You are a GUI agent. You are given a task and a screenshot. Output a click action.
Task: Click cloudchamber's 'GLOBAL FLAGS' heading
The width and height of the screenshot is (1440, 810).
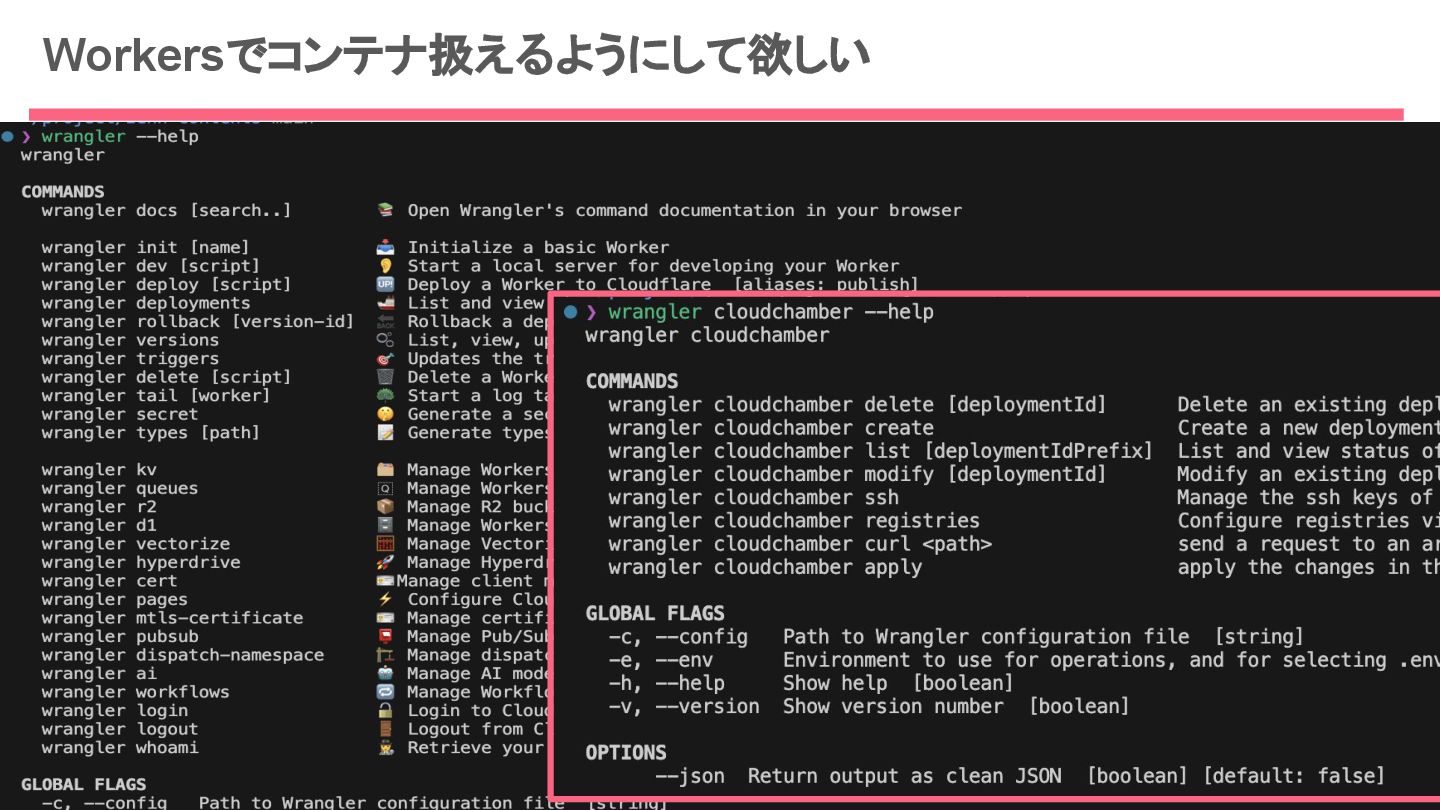[655, 614]
